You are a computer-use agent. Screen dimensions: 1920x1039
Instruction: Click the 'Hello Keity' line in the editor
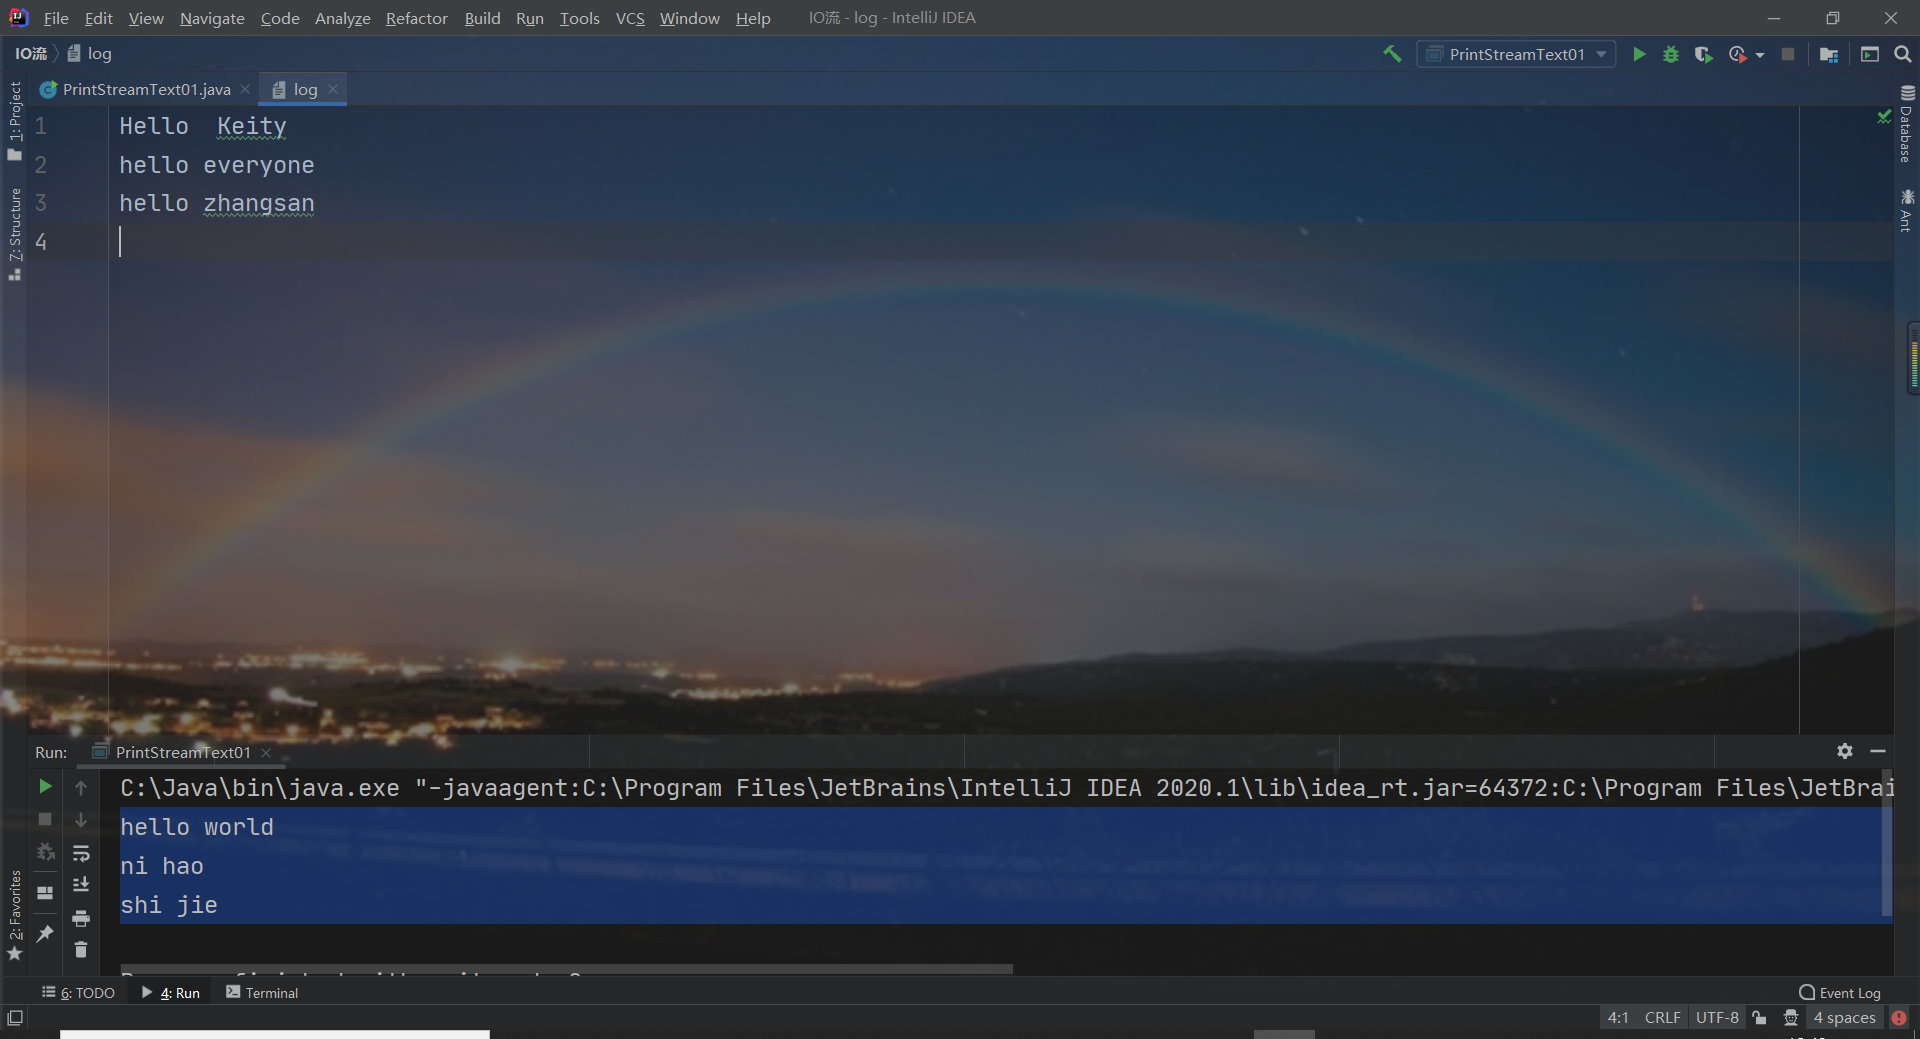pos(203,126)
